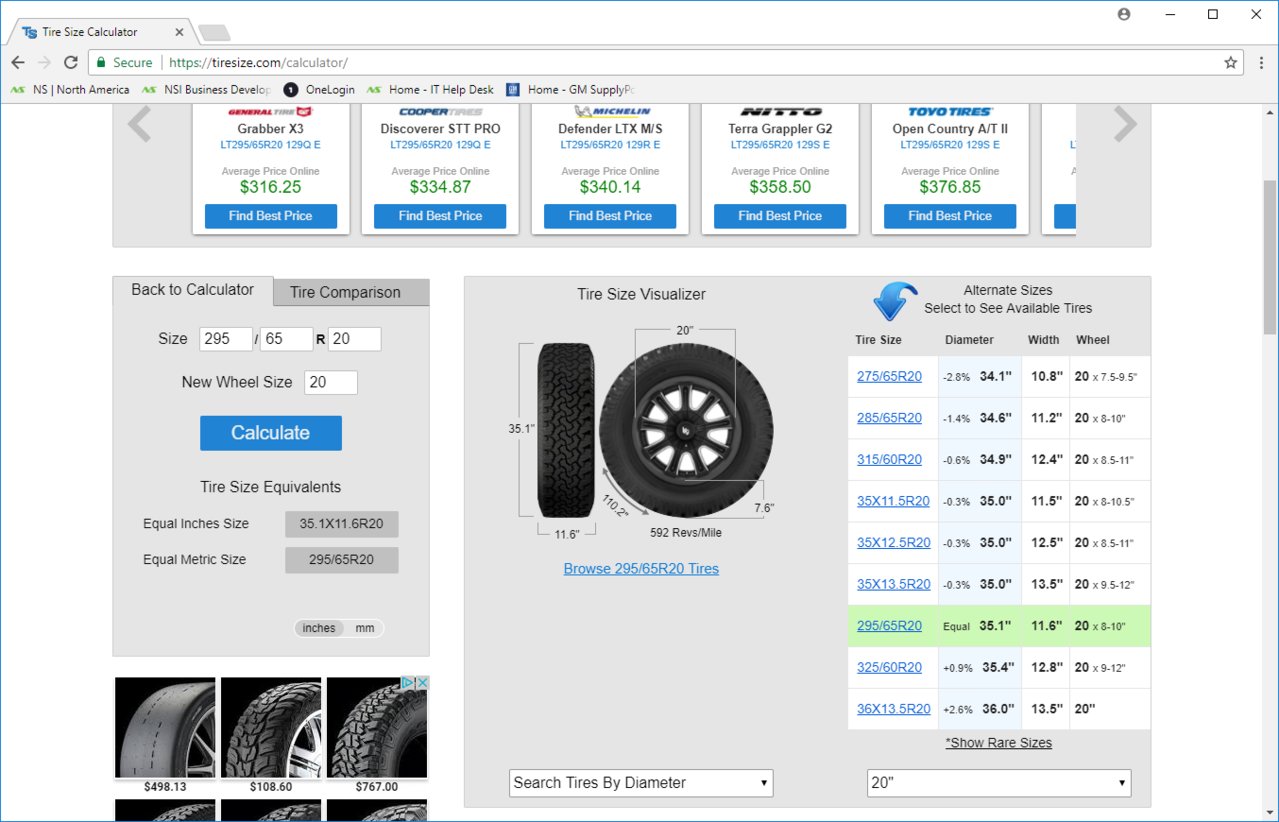This screenshot has width=1279, height=822.
Task: Click the AdChoices icon on the ad
Action: [x=408, y=683]
